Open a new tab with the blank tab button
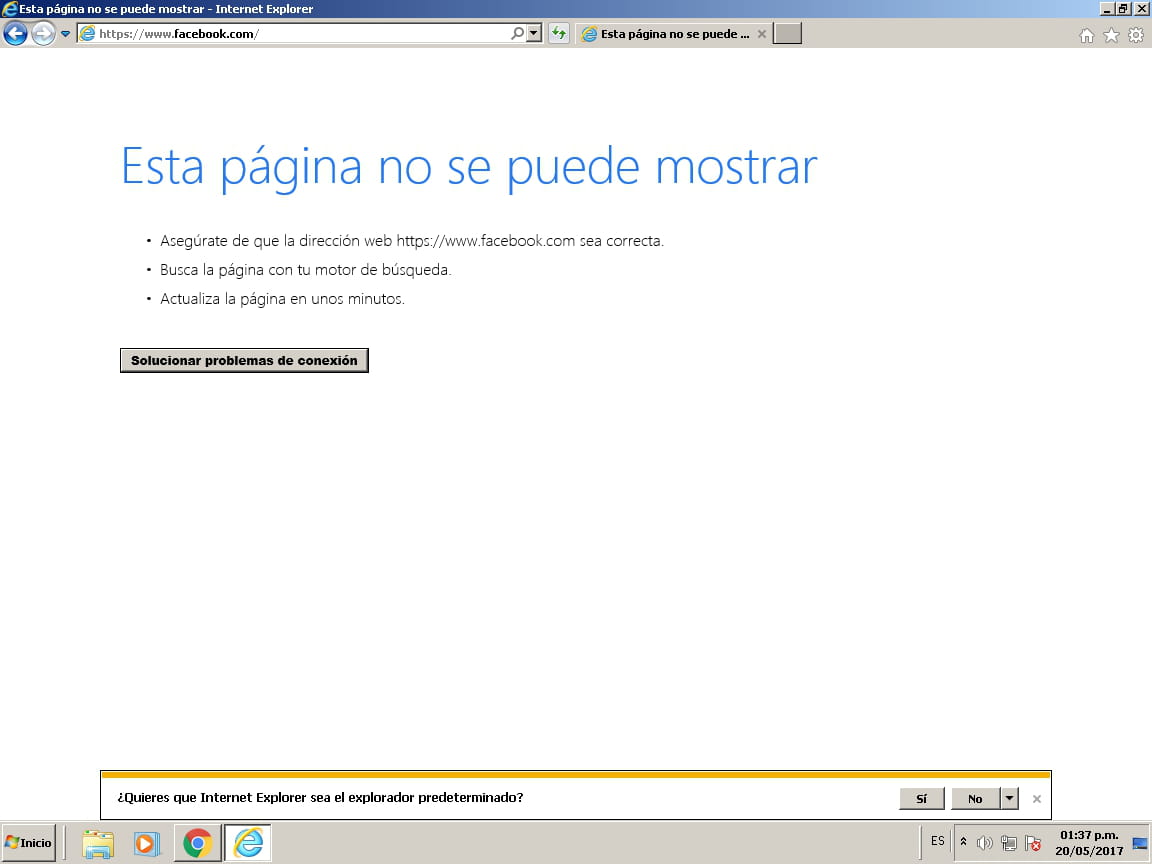This screenshot has width=1152, height=864. [x=787, y=34]
